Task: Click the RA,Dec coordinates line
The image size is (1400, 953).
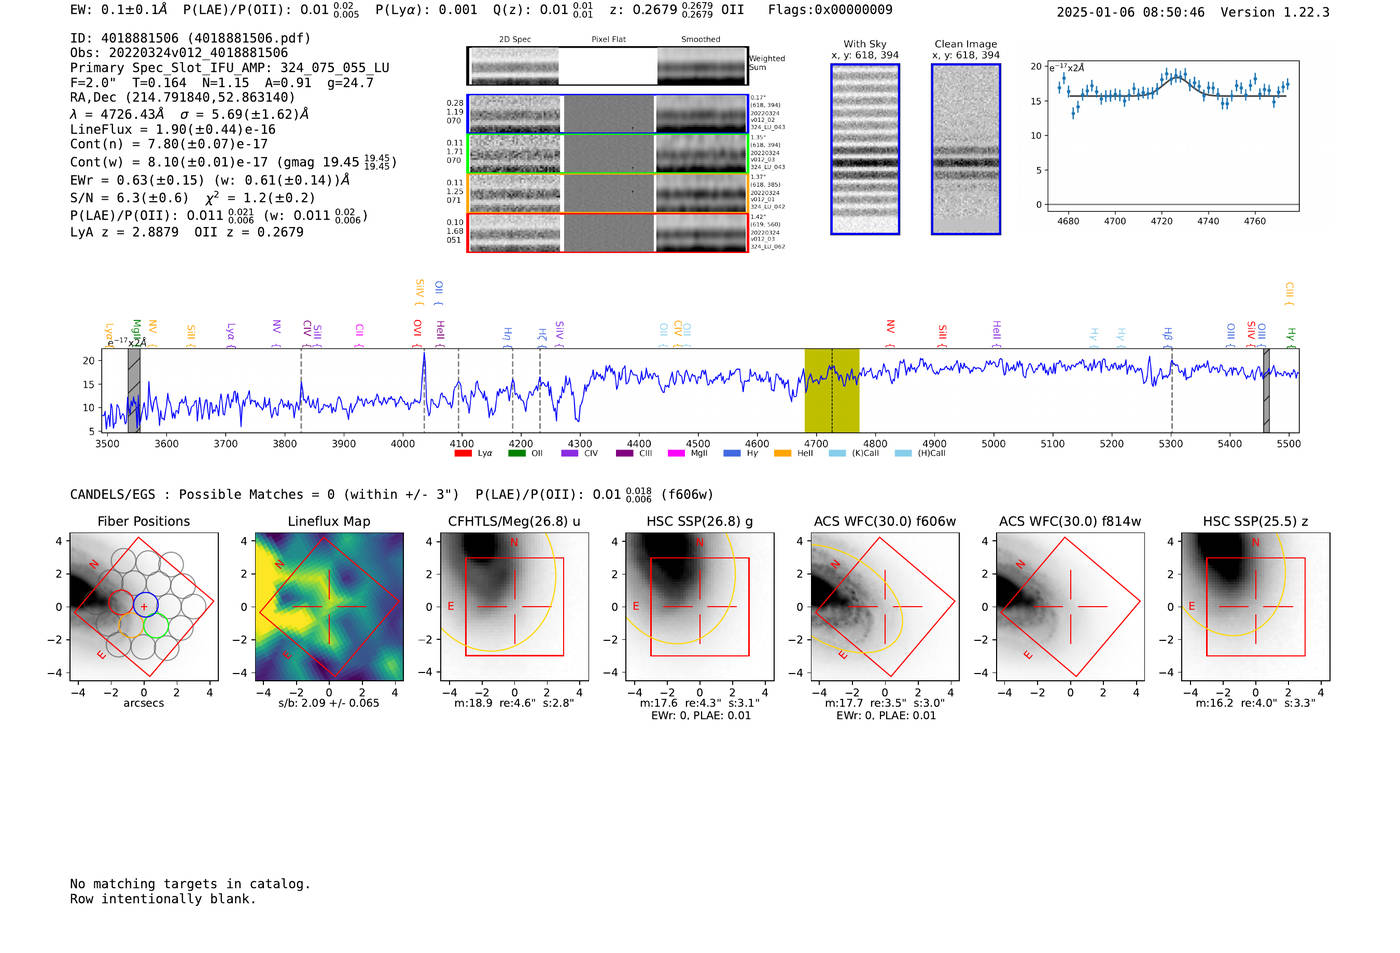Action: pyautogui.click(x=183, y=98)
